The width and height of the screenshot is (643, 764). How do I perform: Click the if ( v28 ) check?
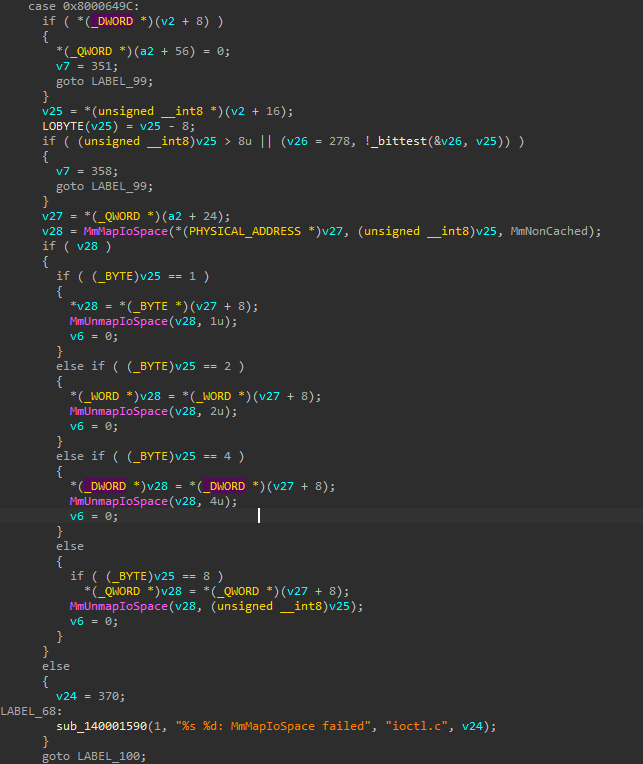pos(76,247)
